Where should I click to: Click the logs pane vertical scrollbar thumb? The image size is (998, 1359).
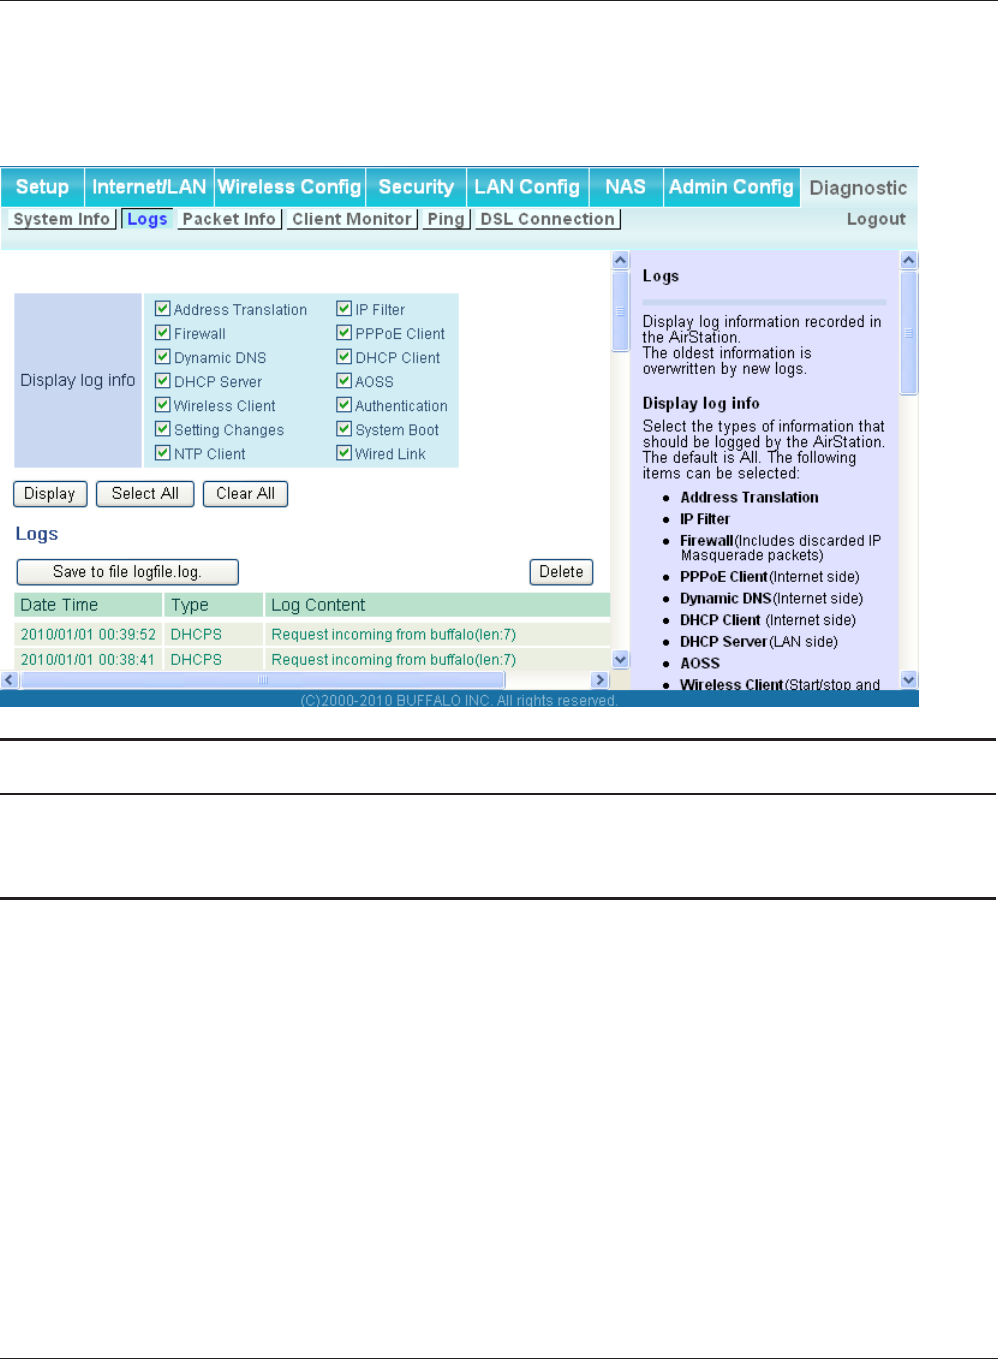pos(621,310)
